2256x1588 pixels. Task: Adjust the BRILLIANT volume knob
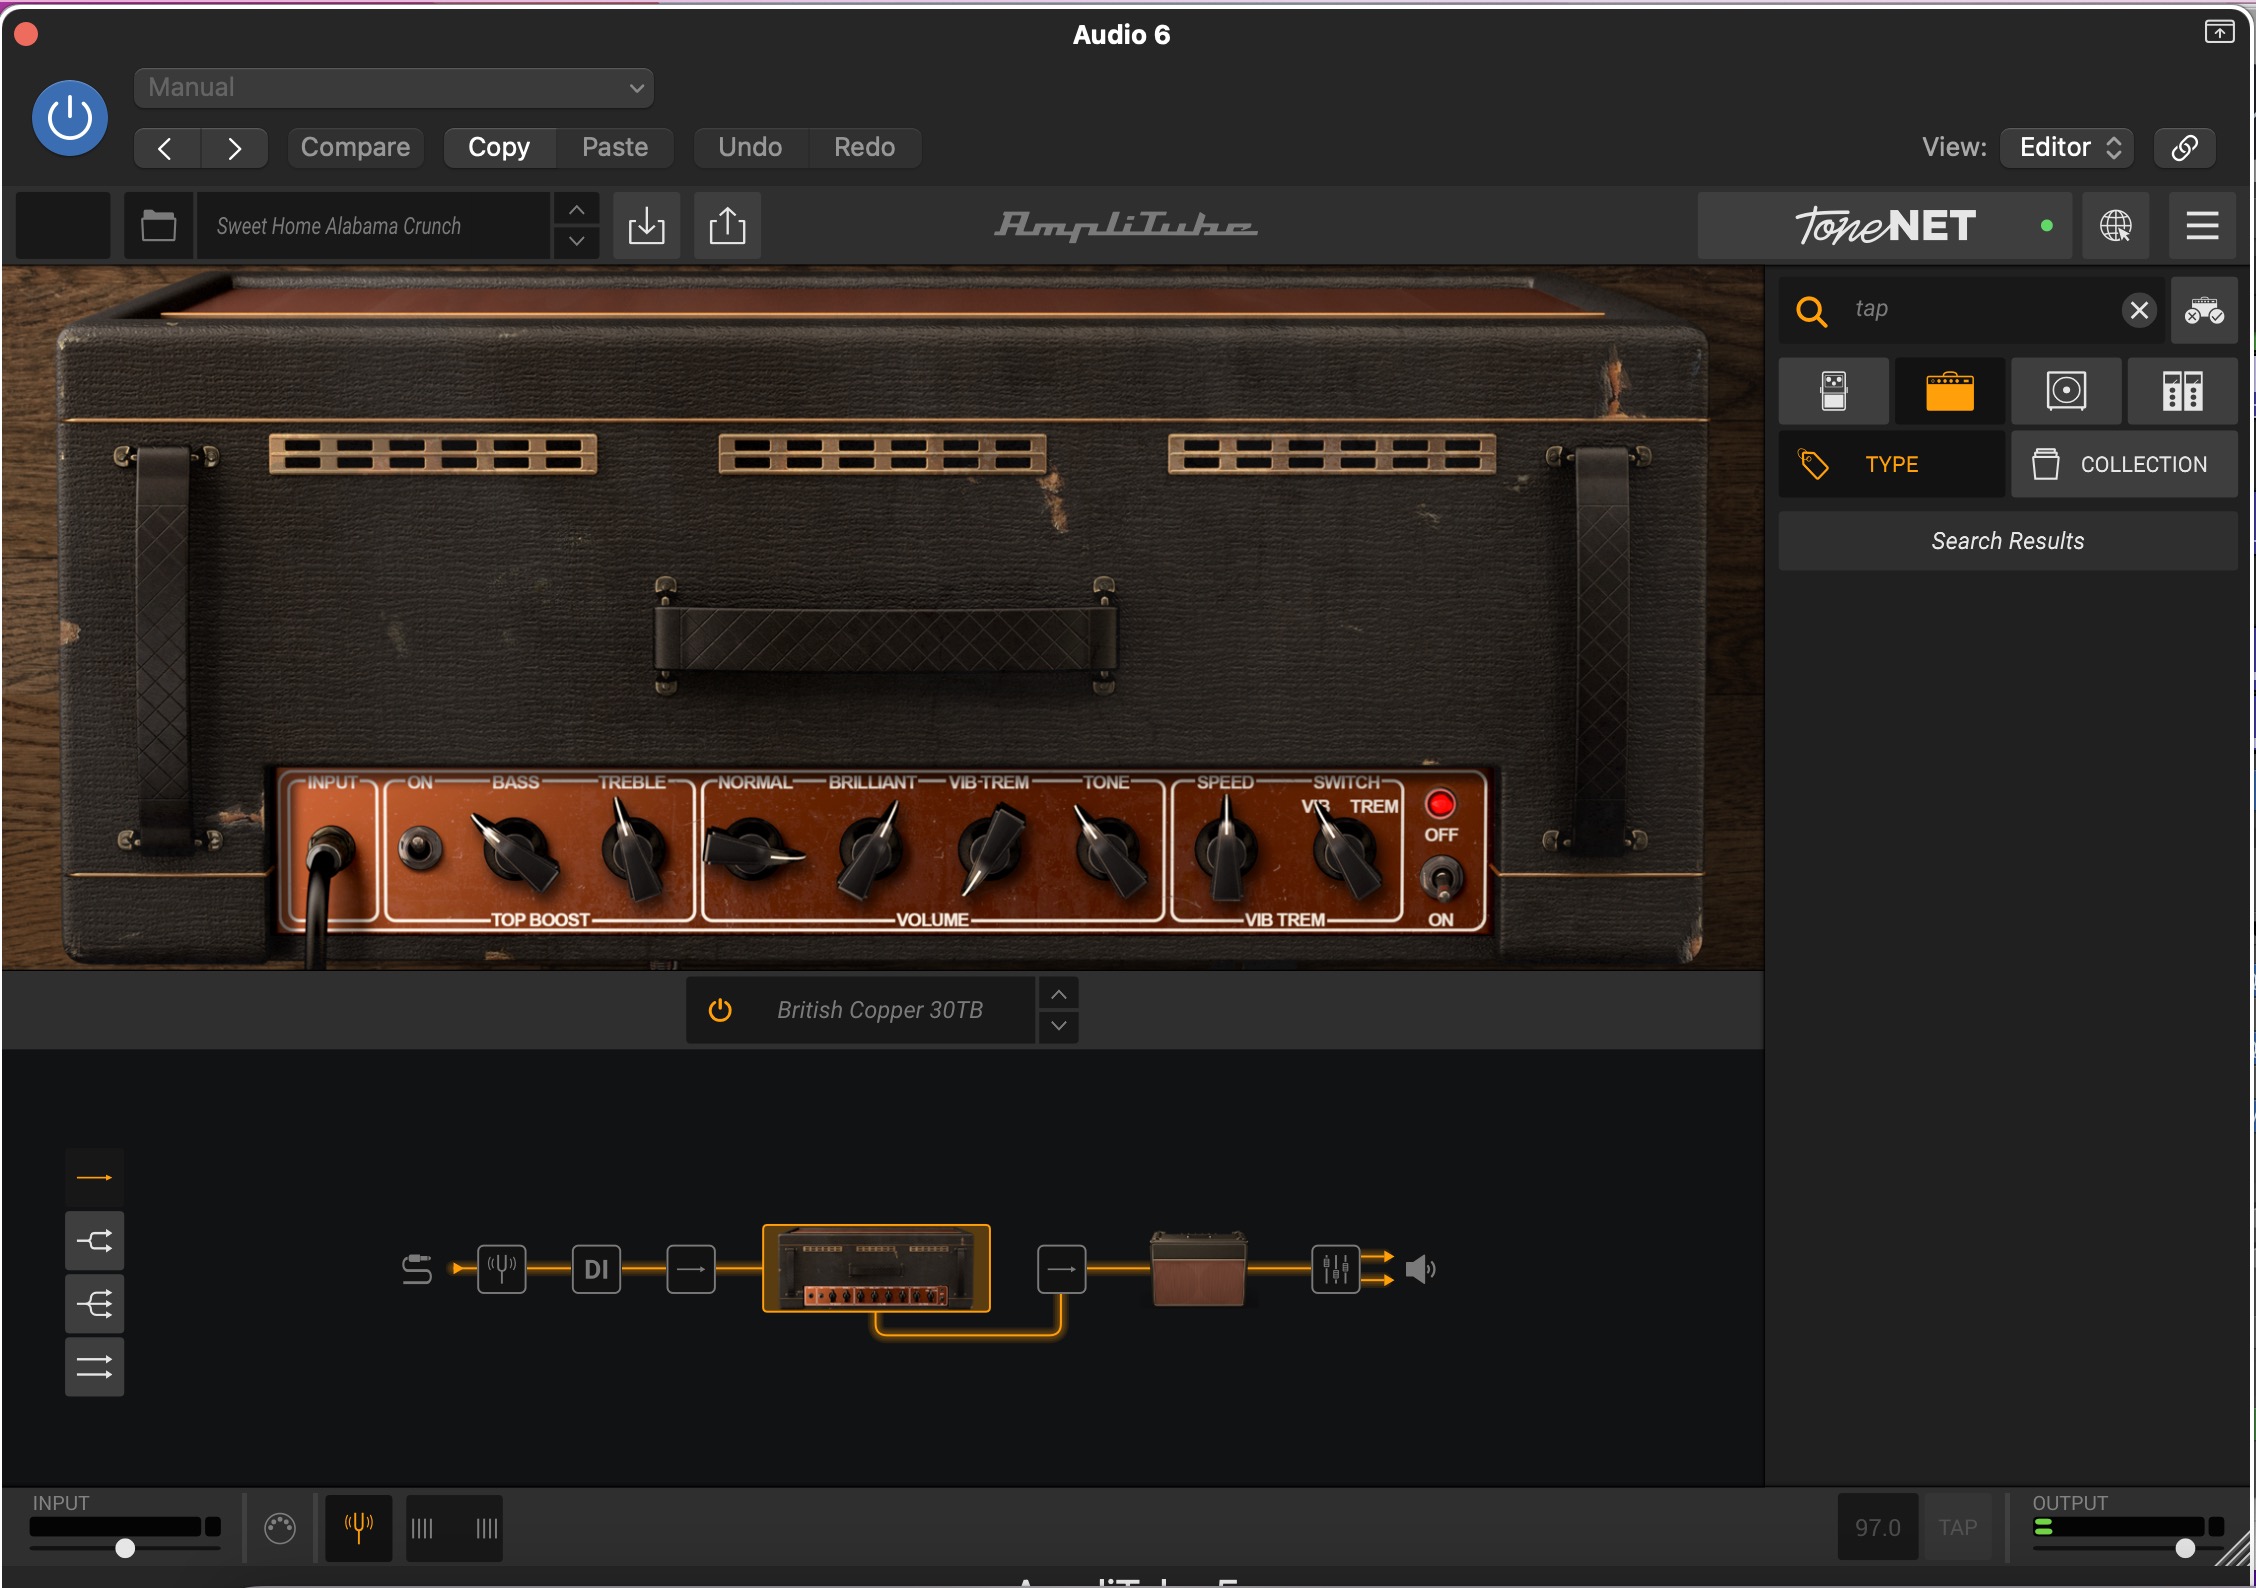coord(871,850)
